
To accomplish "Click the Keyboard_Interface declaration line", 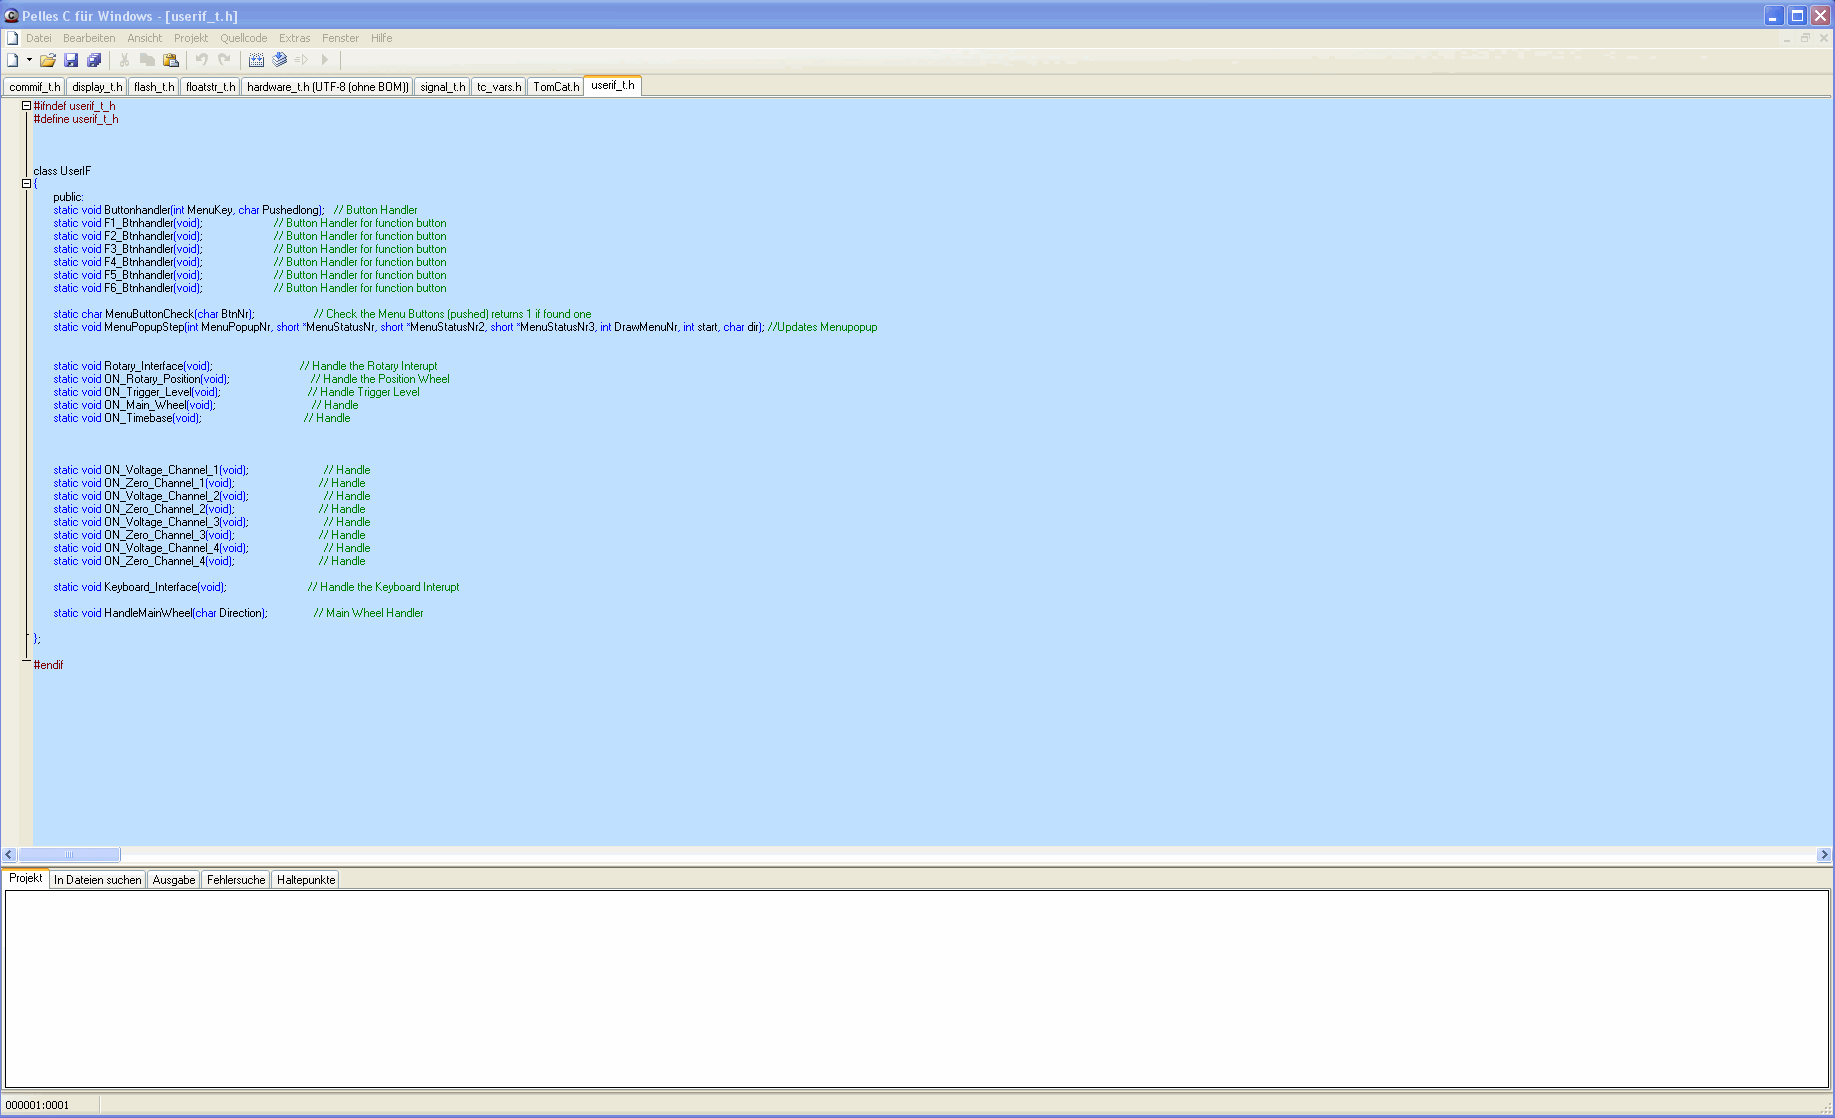I will [x=140, y=587].
